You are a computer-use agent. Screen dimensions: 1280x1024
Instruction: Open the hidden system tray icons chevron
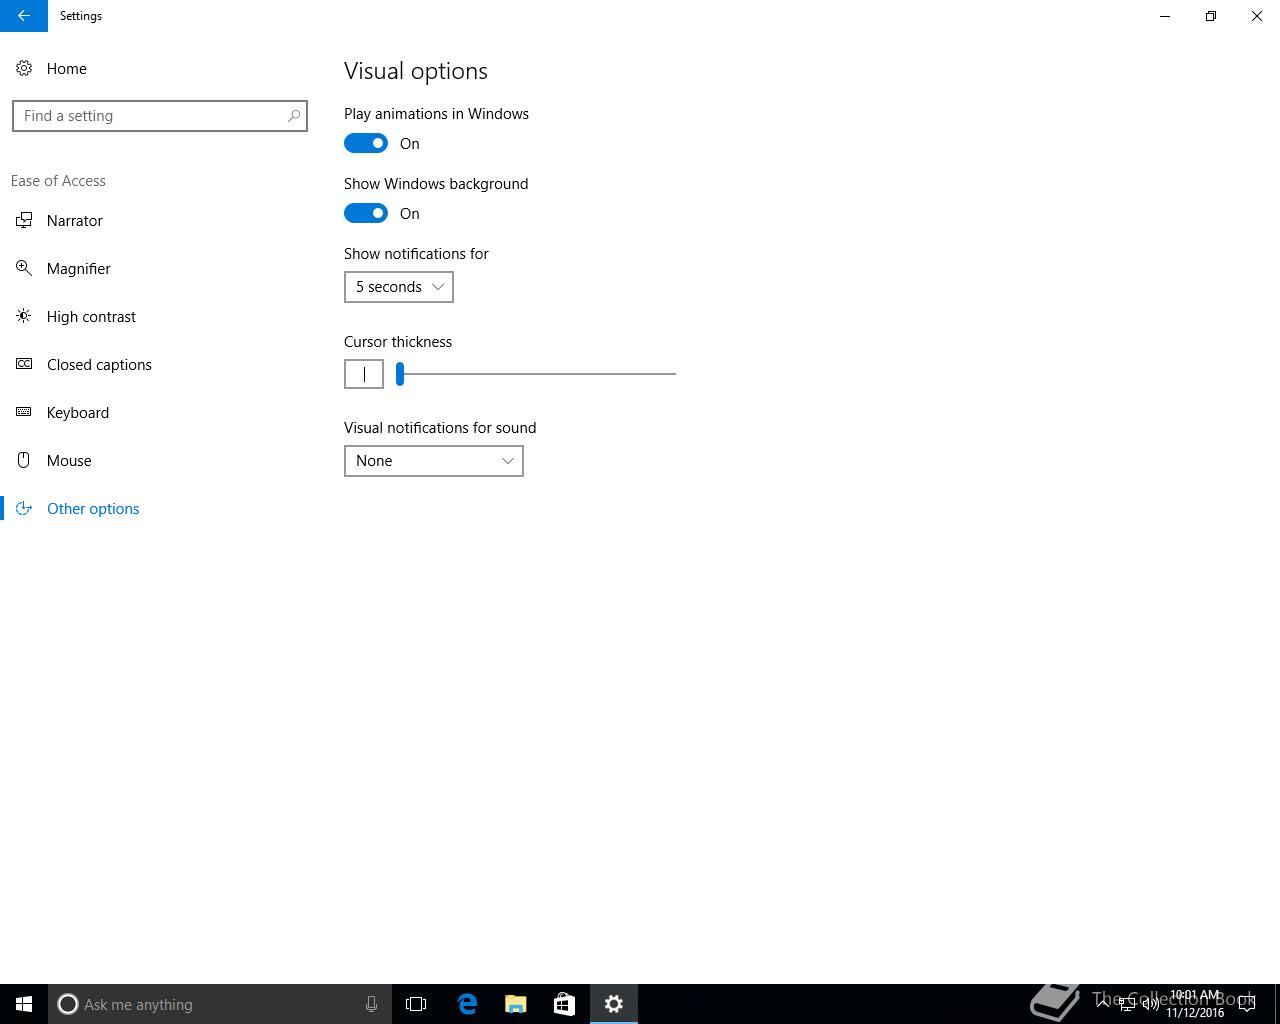(1103, 1004)
